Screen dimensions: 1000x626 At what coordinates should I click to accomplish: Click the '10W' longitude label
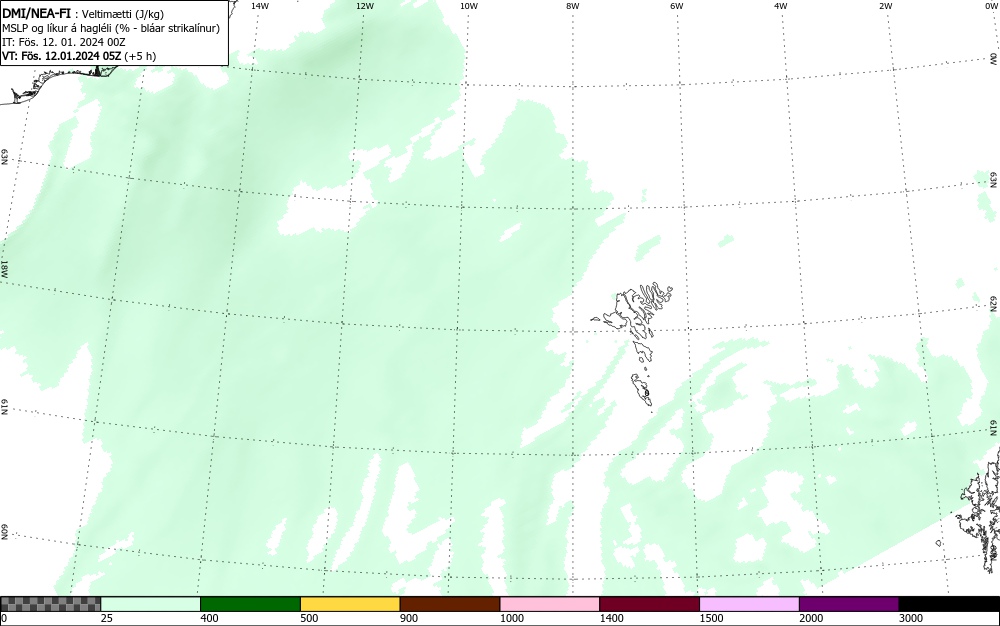pos(469,6)
